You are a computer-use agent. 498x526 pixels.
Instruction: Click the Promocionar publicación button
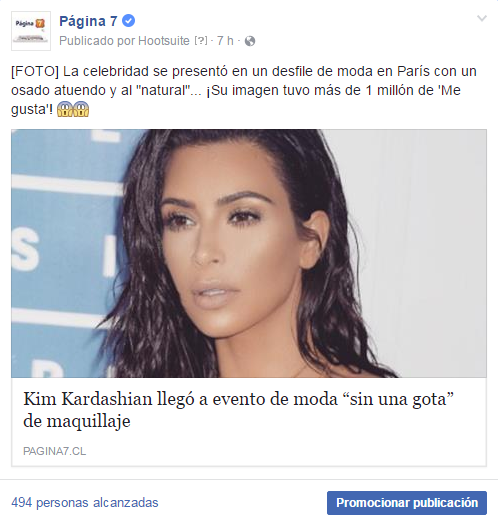point(407,503)
